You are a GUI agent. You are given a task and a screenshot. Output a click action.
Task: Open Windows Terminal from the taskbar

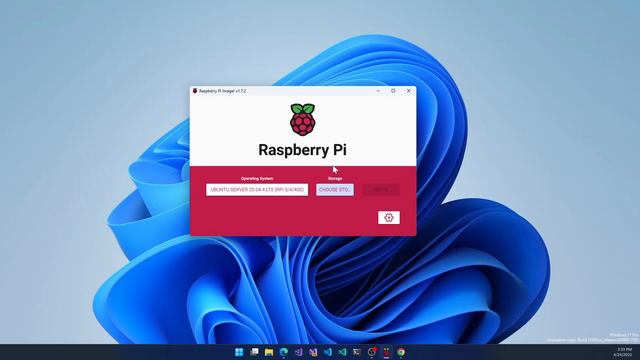click(357, 352)
